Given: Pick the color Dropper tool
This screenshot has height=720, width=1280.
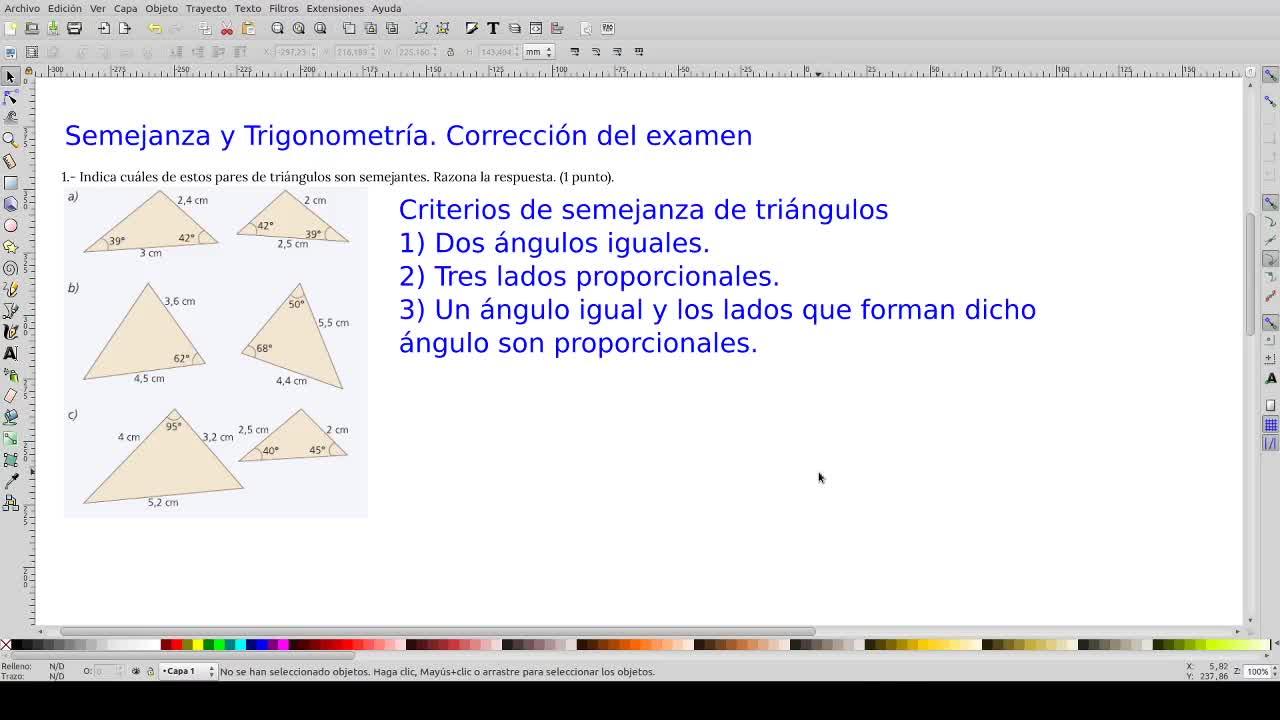Looking at the screenshot, I should (11, 481).
